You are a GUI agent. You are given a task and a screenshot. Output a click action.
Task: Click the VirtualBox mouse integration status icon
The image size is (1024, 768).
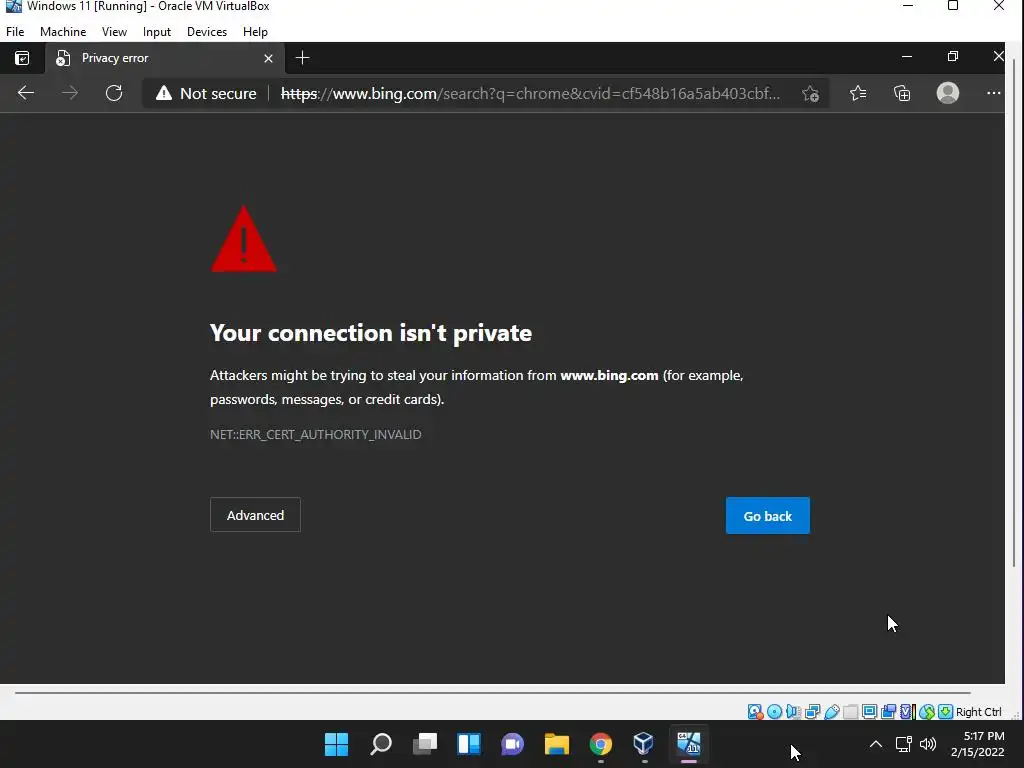point(927,712)
